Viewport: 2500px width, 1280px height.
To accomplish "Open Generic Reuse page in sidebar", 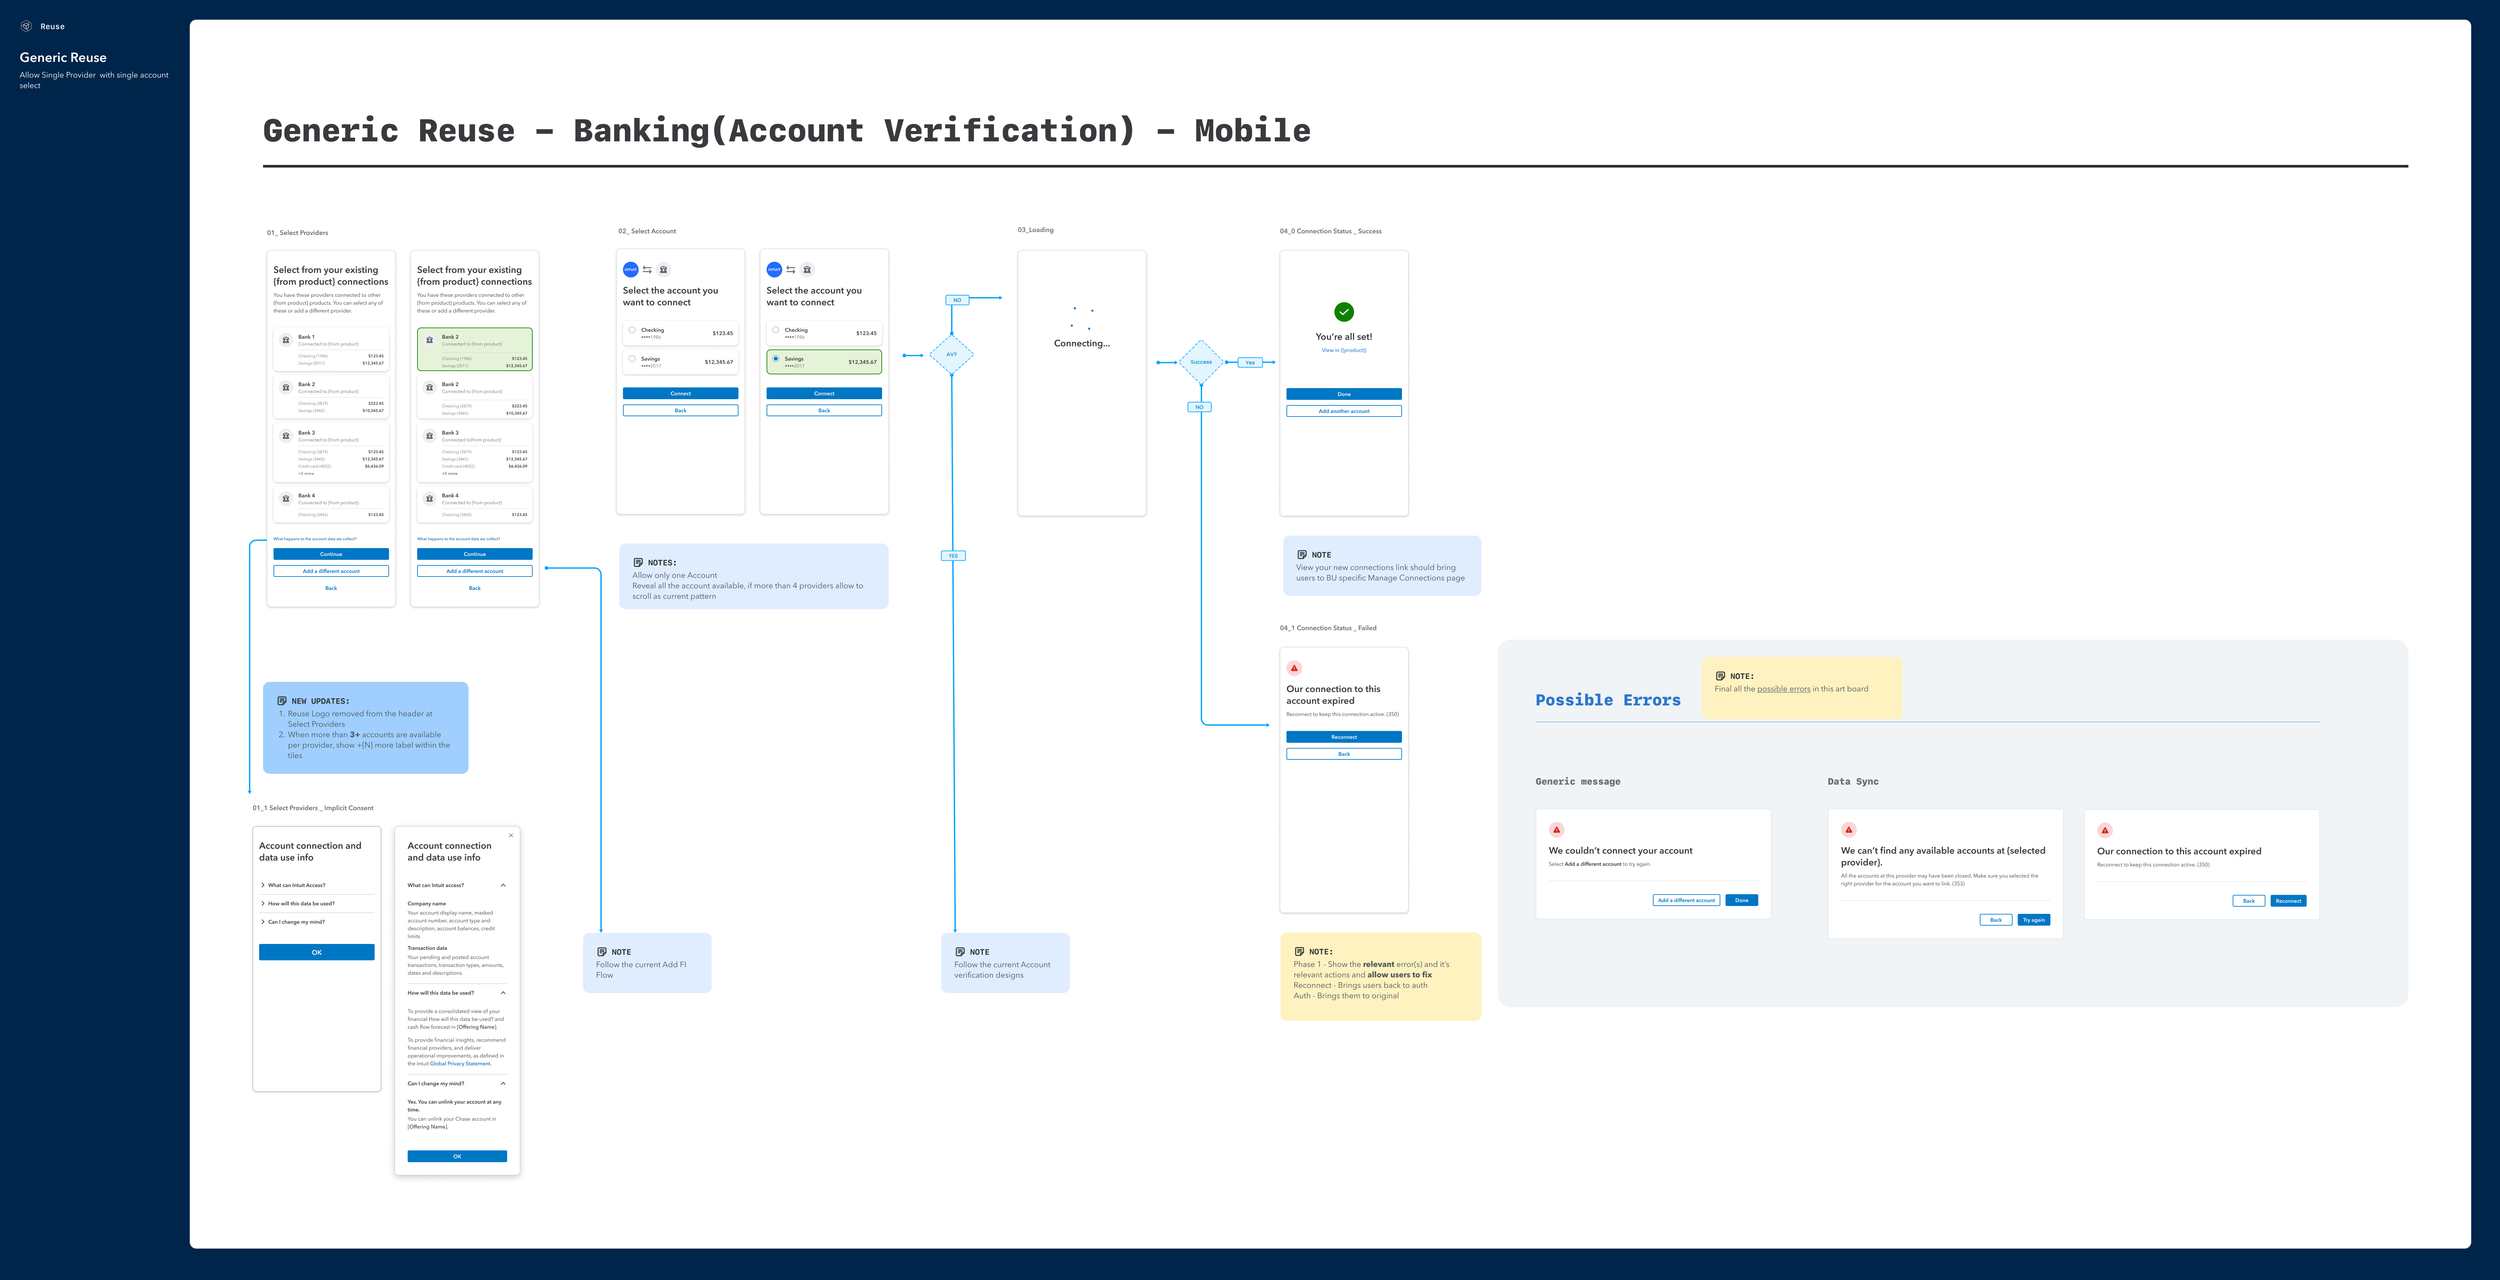I will [63, 58].
